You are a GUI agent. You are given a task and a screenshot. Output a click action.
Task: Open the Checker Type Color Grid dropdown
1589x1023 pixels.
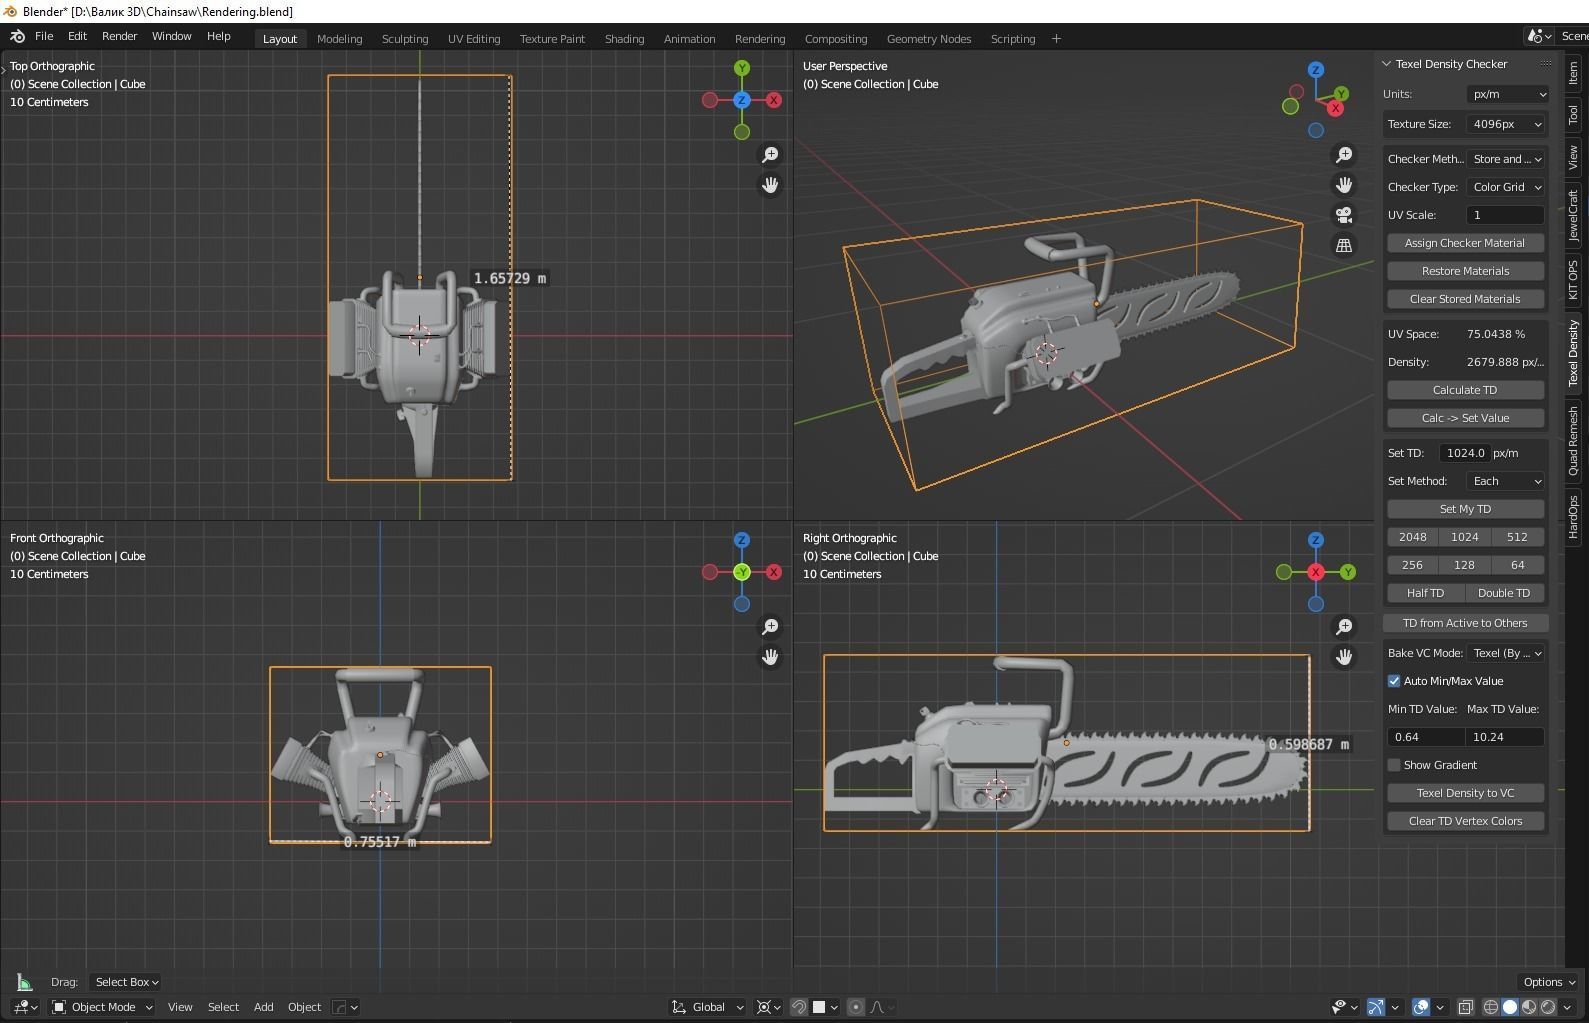point(1506,187)
